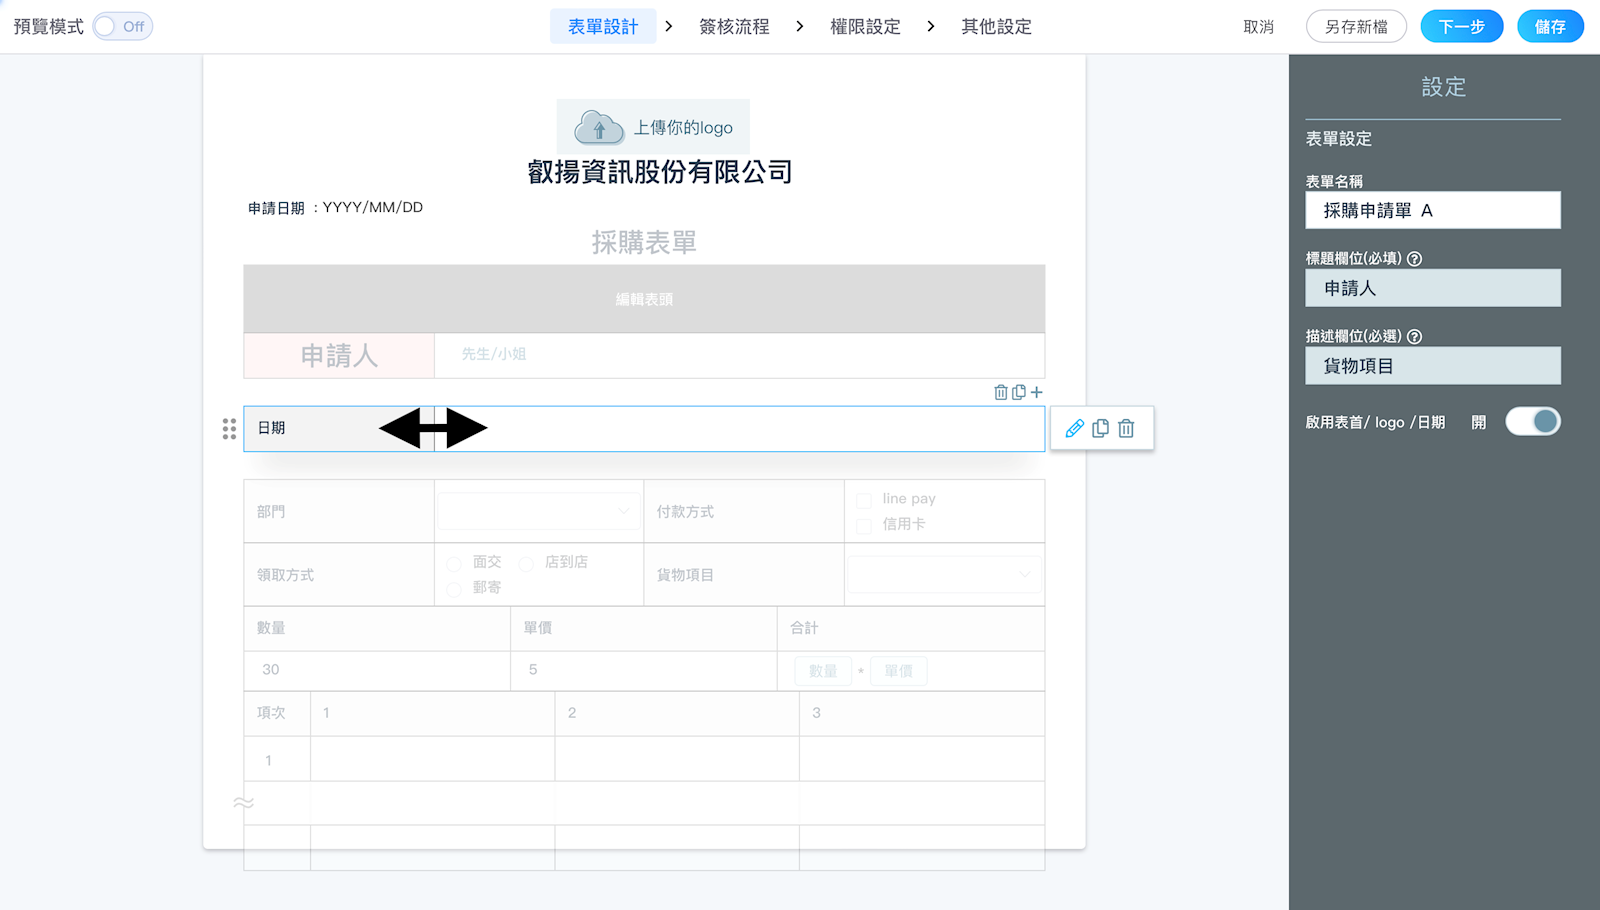Click the plus icon above the 日期 row

(1036, 392)
